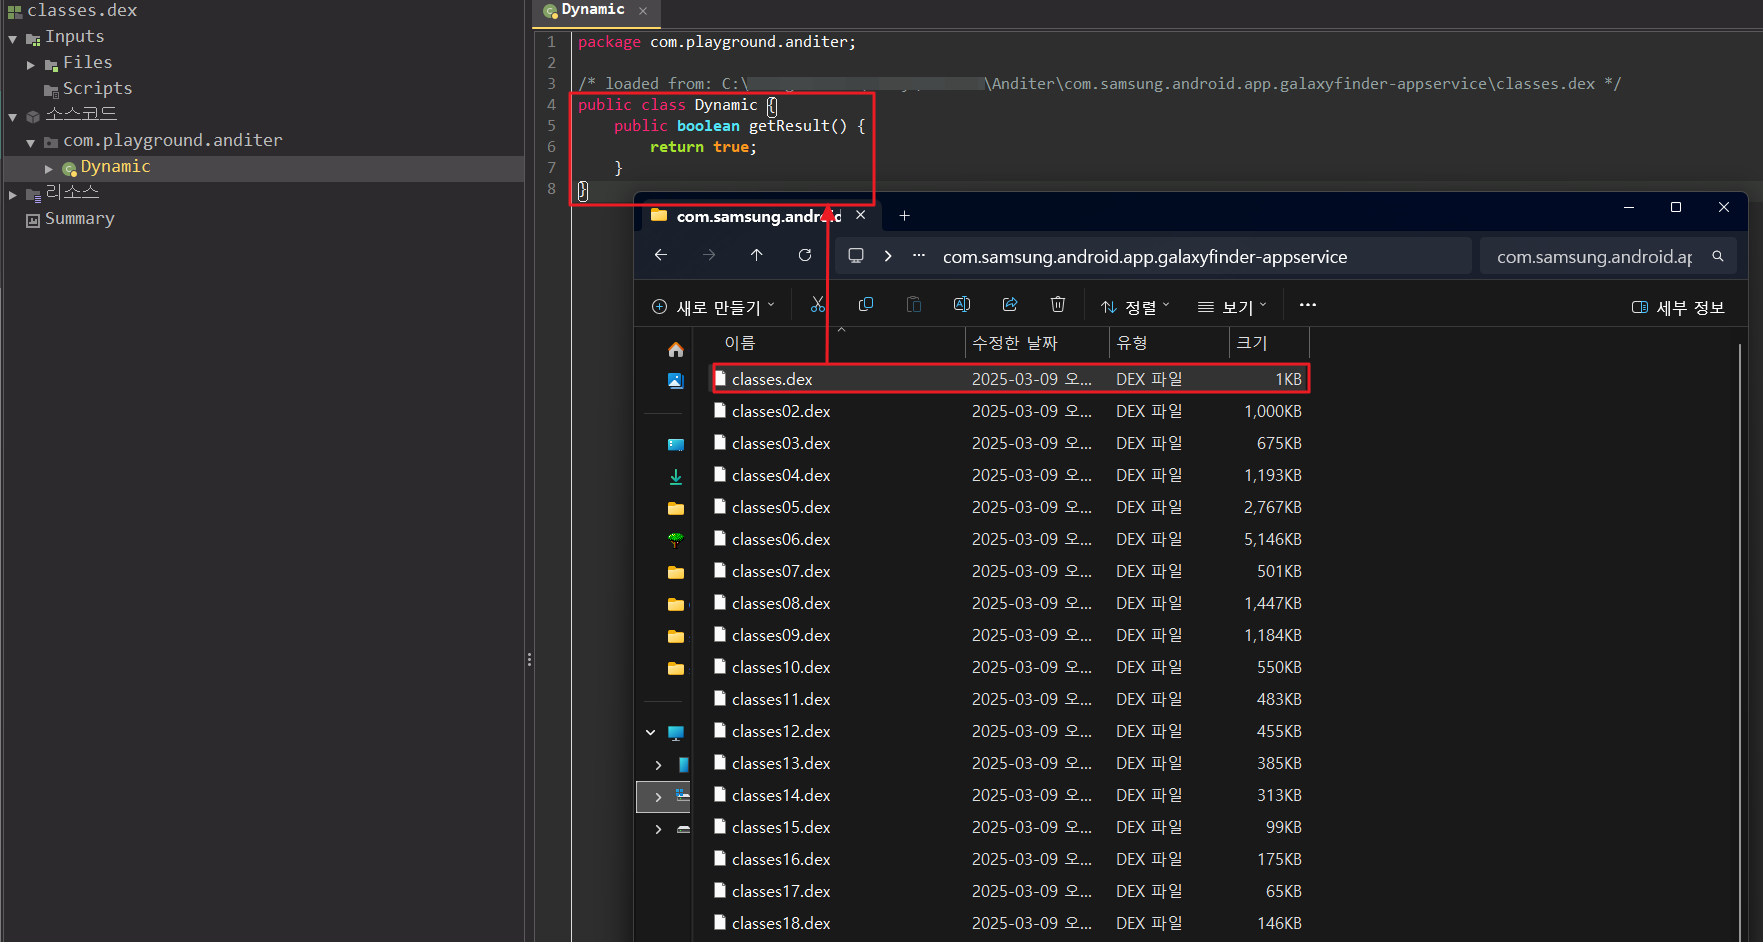Toggle the 세부 정보 details pane button

point(1678,307)
